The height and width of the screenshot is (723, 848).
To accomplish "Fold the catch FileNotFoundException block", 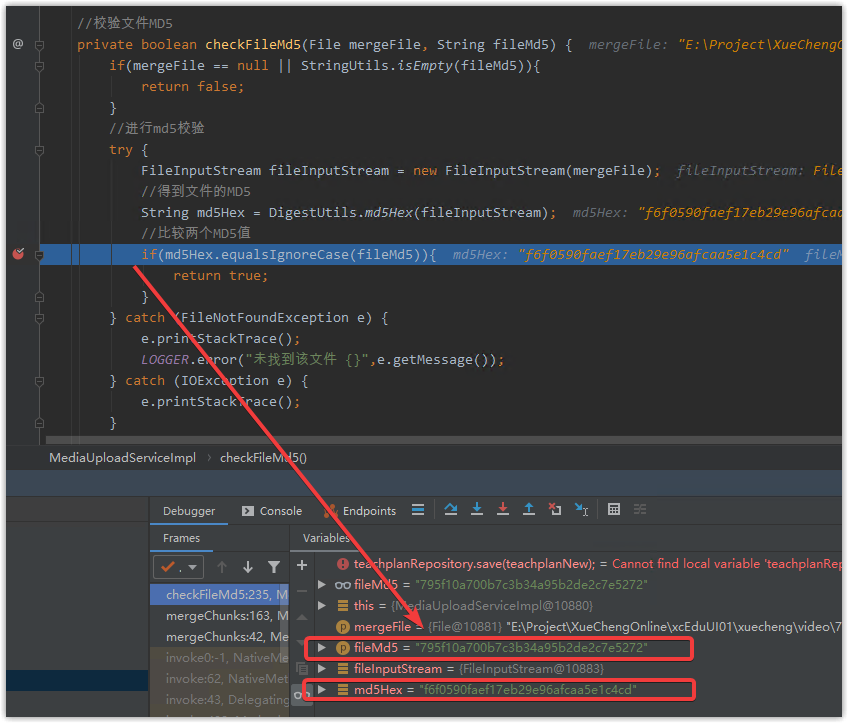I will click(x=39, y=319).
